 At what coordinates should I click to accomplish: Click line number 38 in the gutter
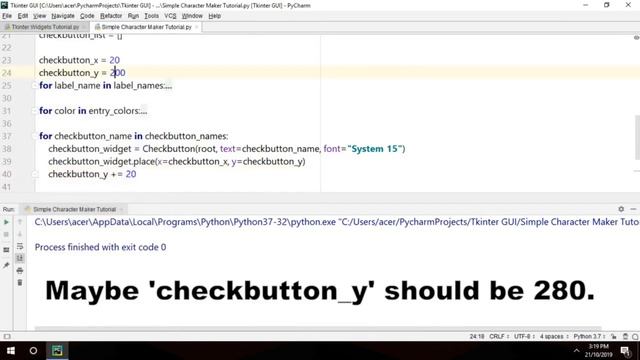pos(7,149)
